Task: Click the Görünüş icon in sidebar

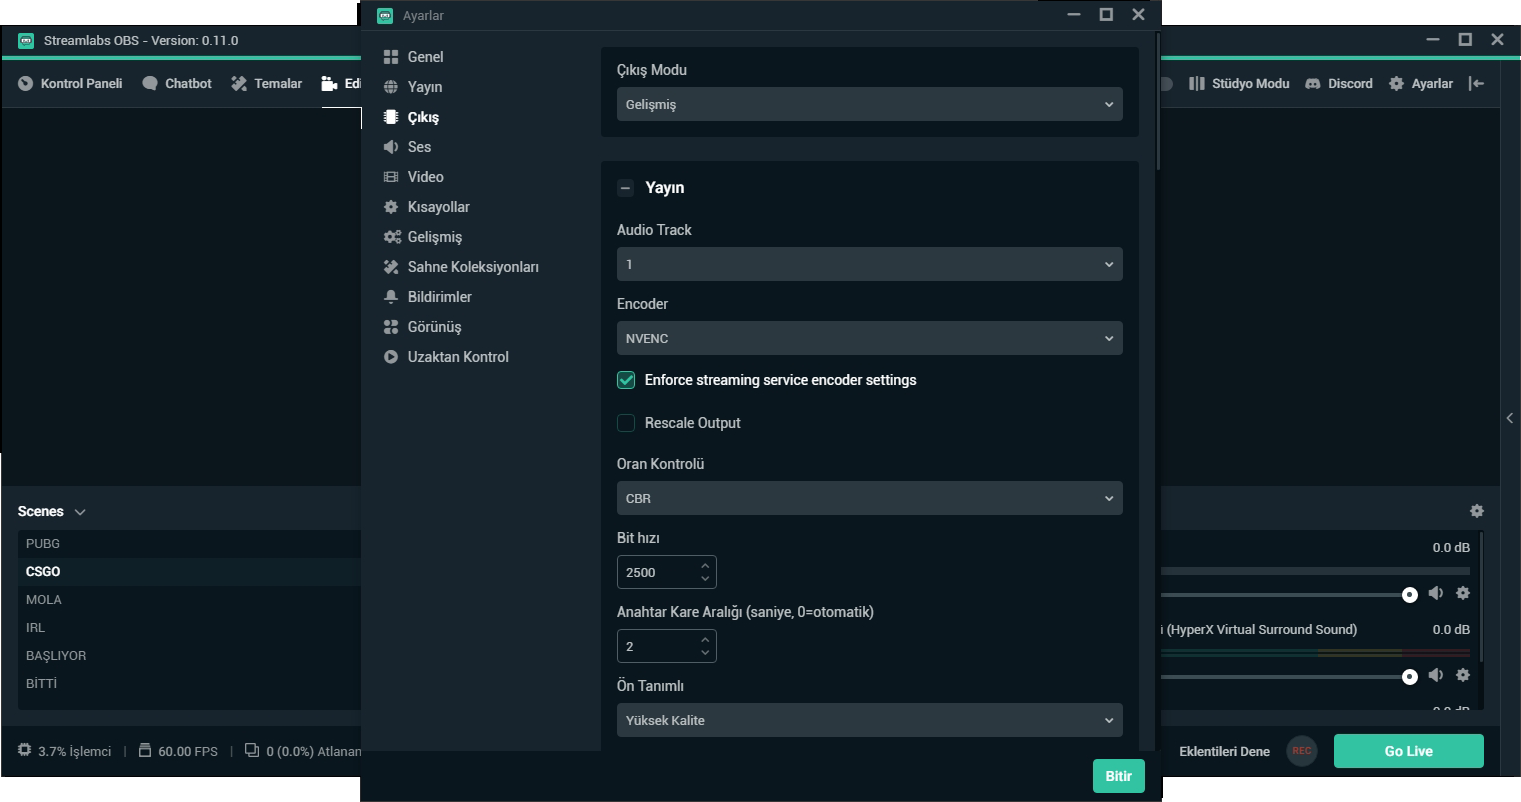Action: click(391, 327)
